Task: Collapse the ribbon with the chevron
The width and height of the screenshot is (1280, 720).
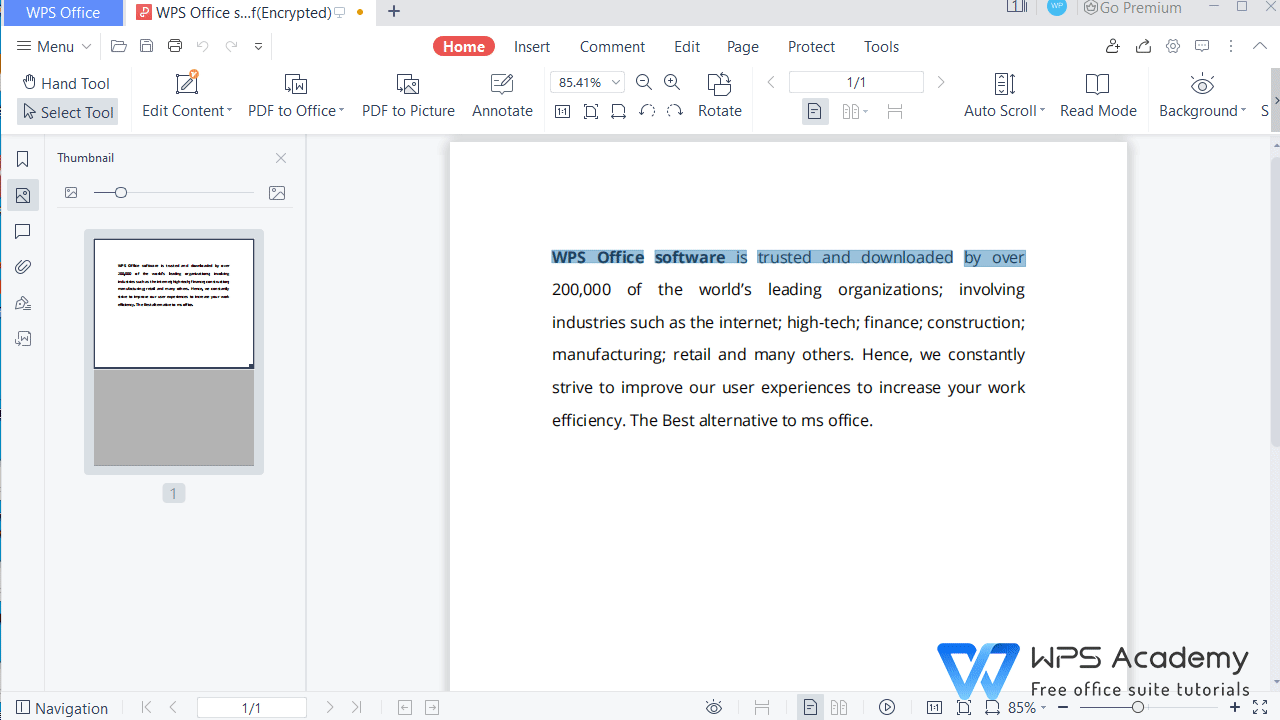Action: 1260,46
